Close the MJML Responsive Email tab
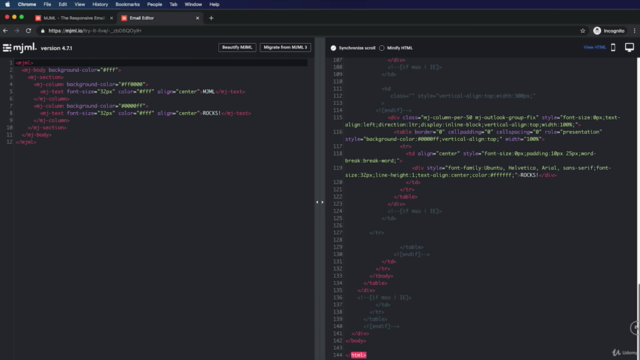 click(111, 18)
